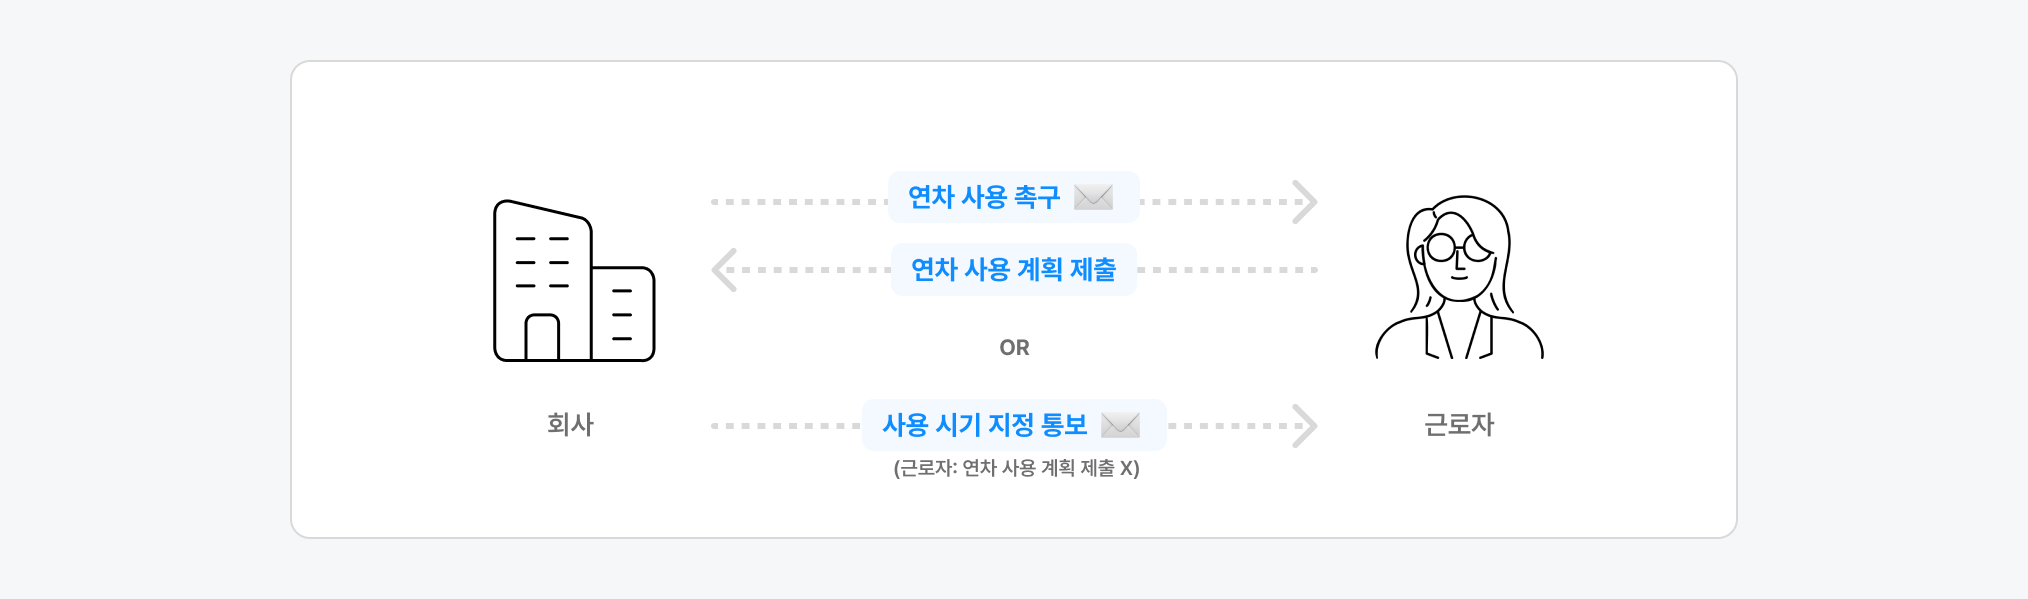2028x599 pixels.
Task: Click the dotted line left of 사용 시기 지정 통보
Action: 785,426
